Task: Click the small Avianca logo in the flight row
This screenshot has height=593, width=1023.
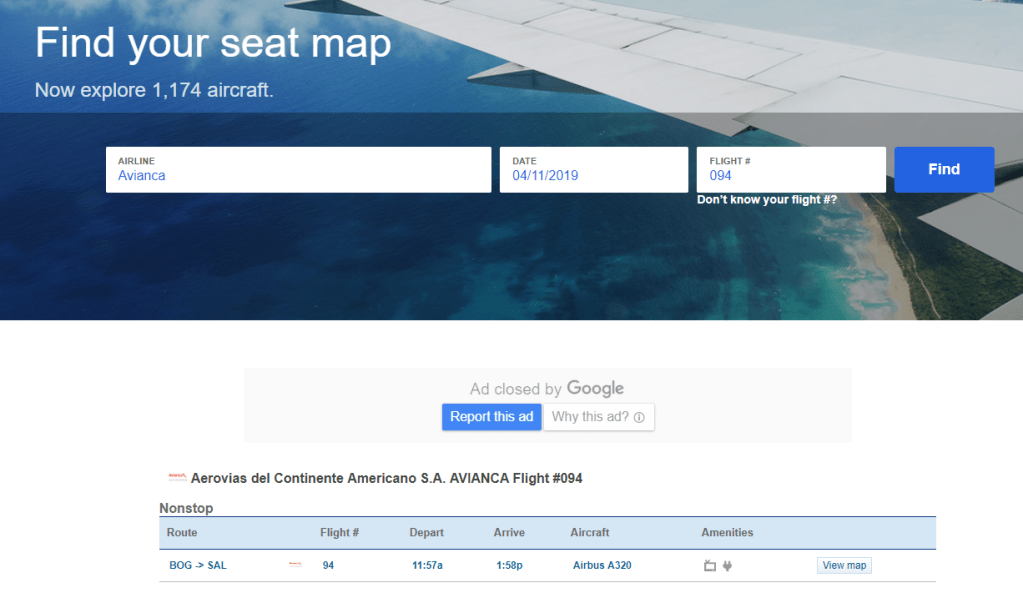Action: (295, 565)
